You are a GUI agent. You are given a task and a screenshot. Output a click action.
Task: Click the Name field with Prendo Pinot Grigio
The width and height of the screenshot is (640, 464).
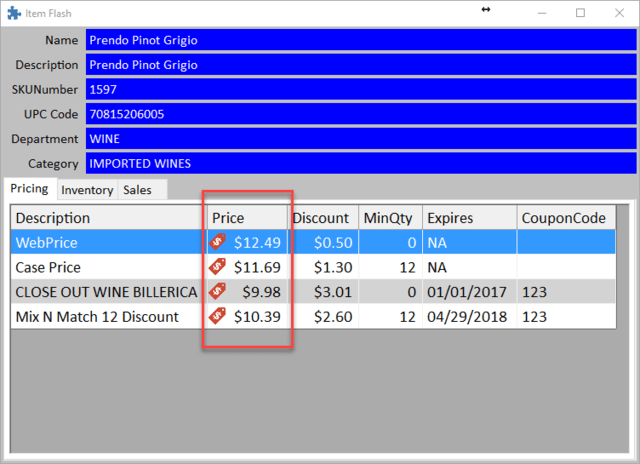click(360, 40)
